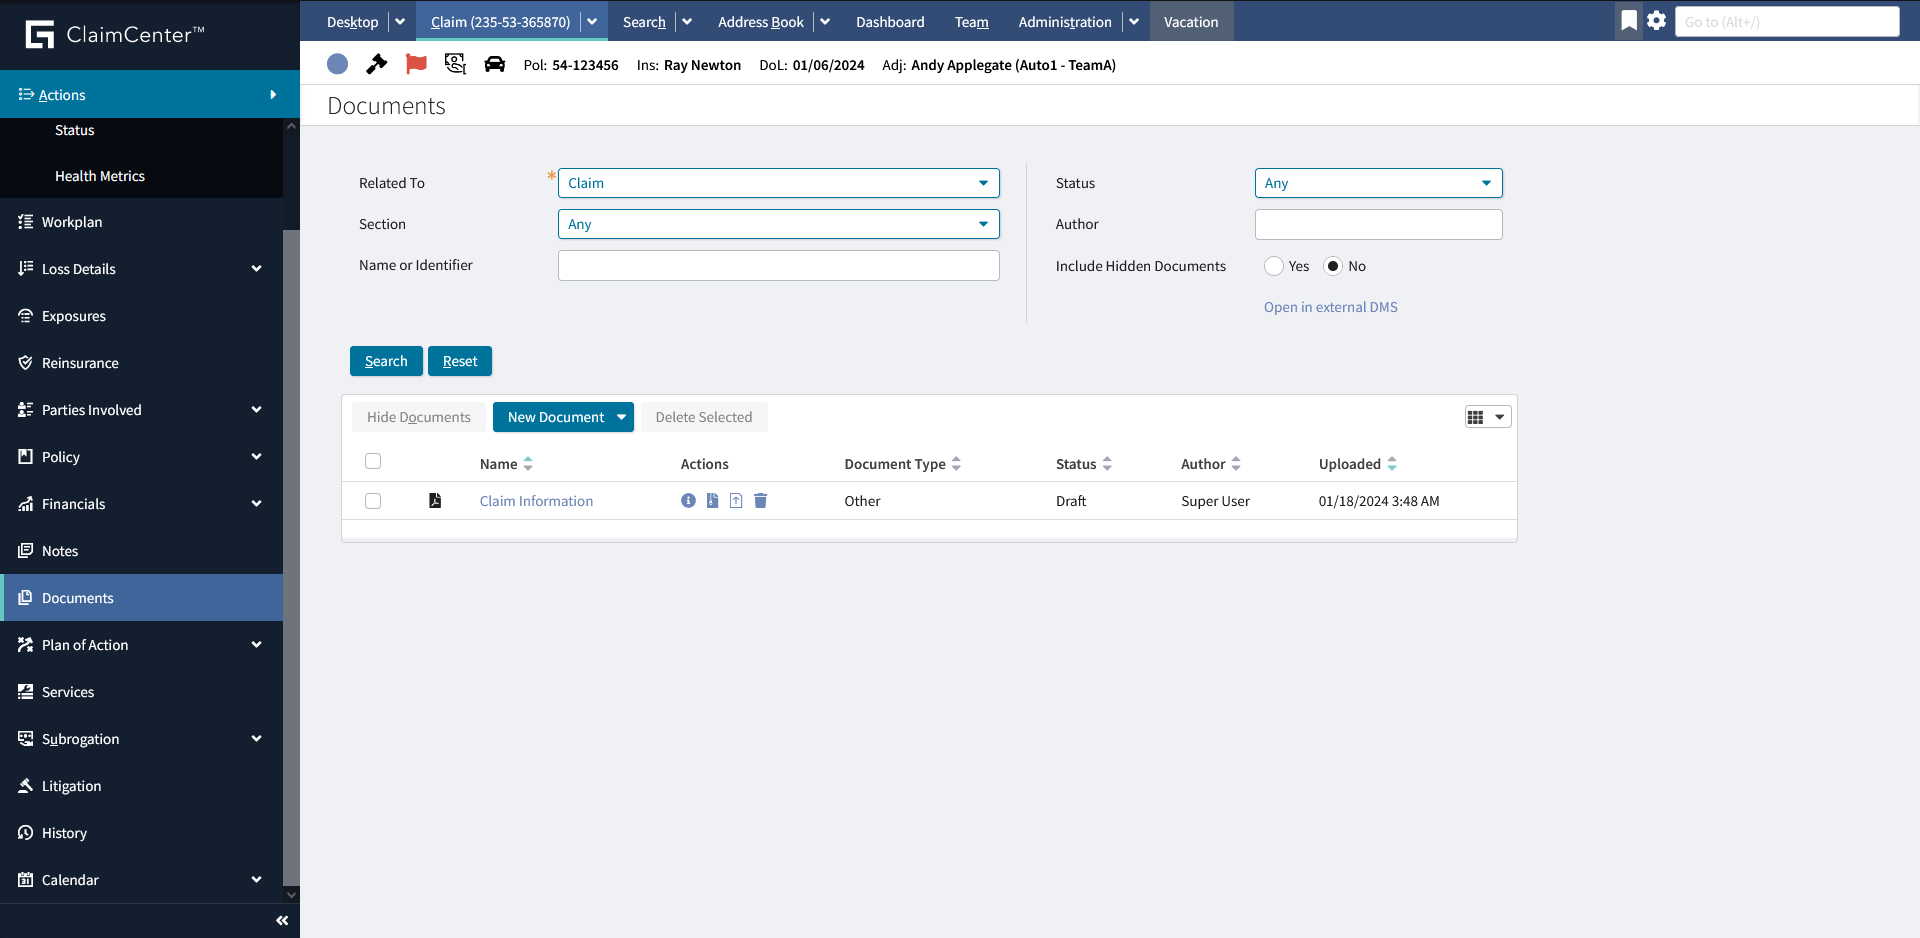Delete Claim Information using the trash icon

pos(760,501)
